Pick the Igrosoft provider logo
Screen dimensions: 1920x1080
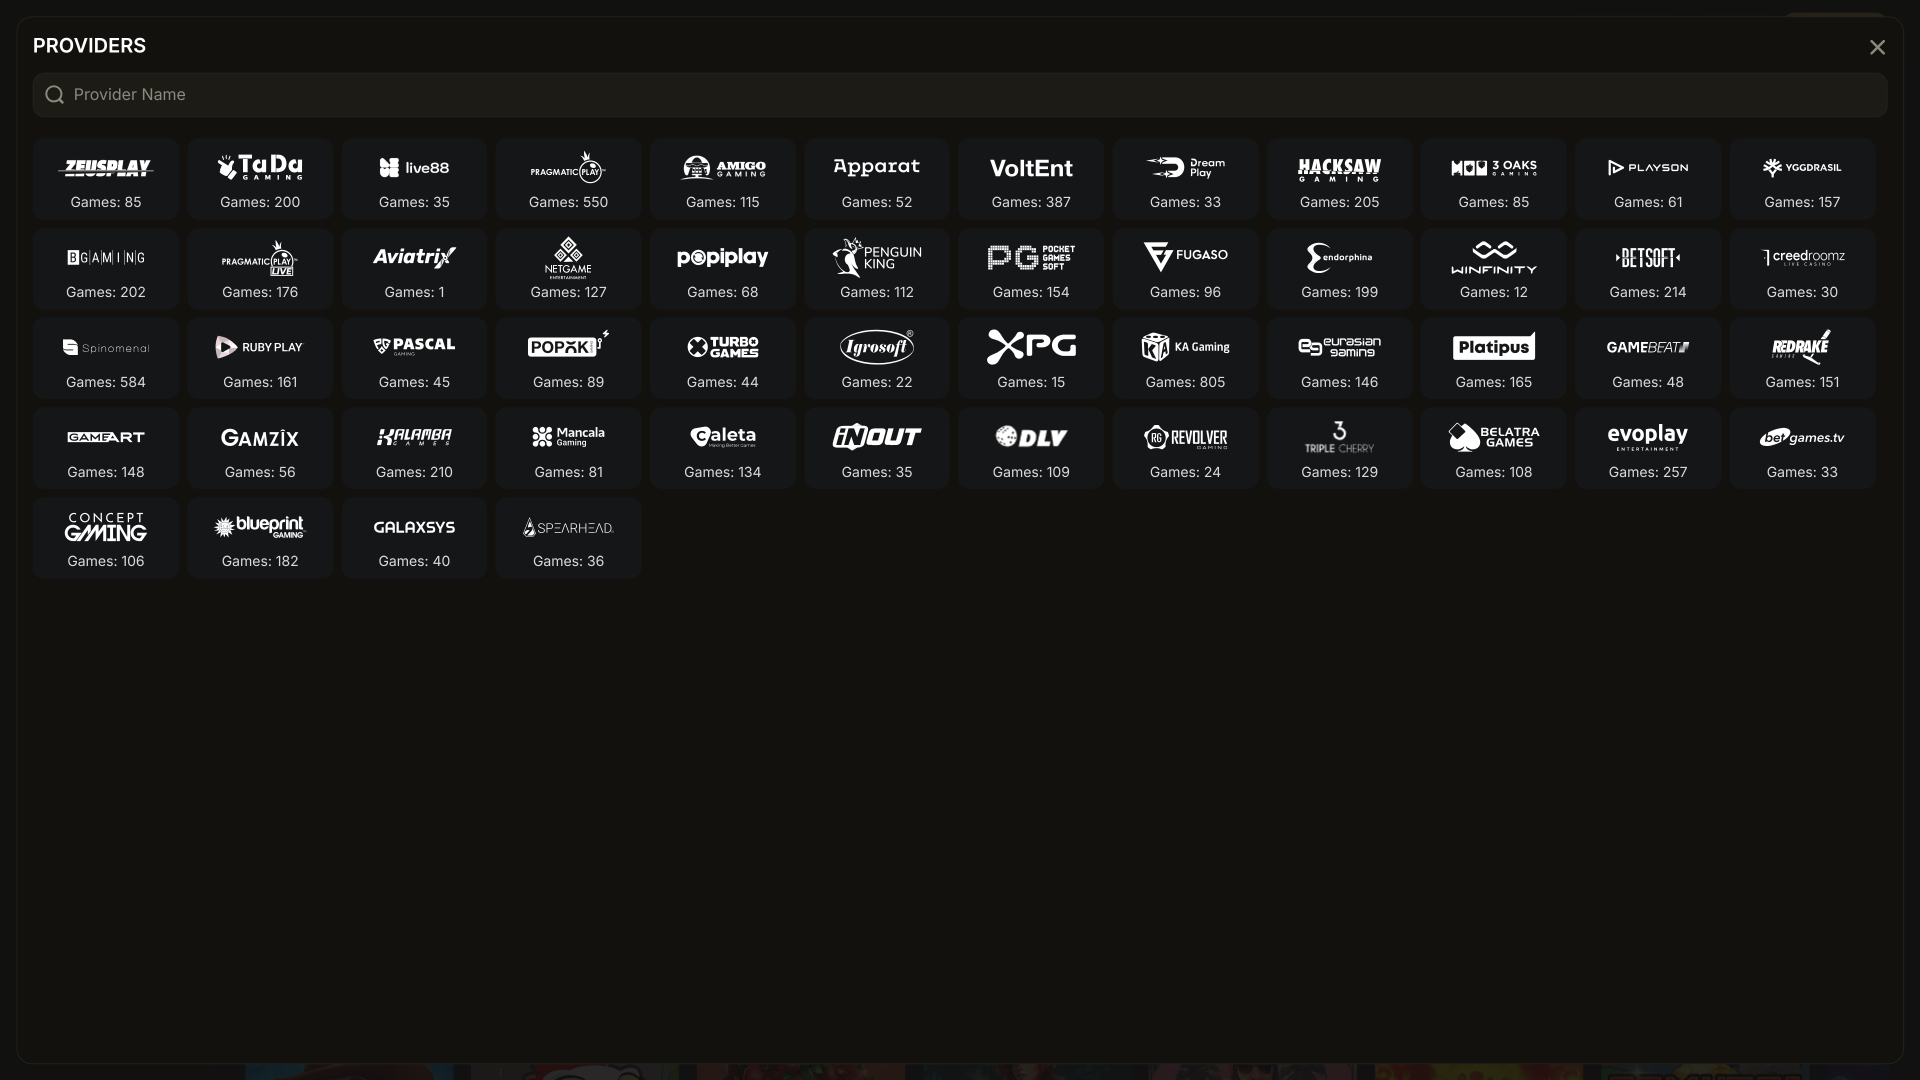click(877, 347)
